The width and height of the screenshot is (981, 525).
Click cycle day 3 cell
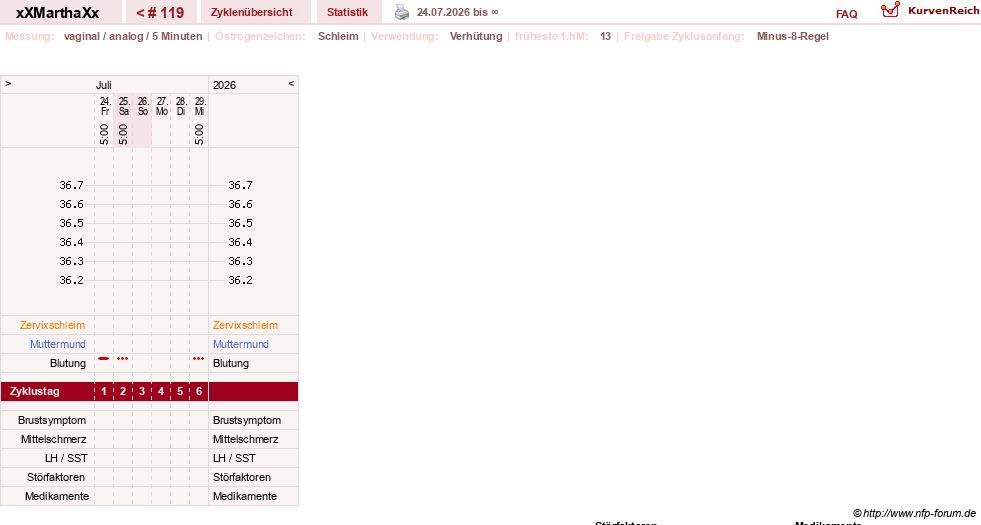[x=142, y=391]
